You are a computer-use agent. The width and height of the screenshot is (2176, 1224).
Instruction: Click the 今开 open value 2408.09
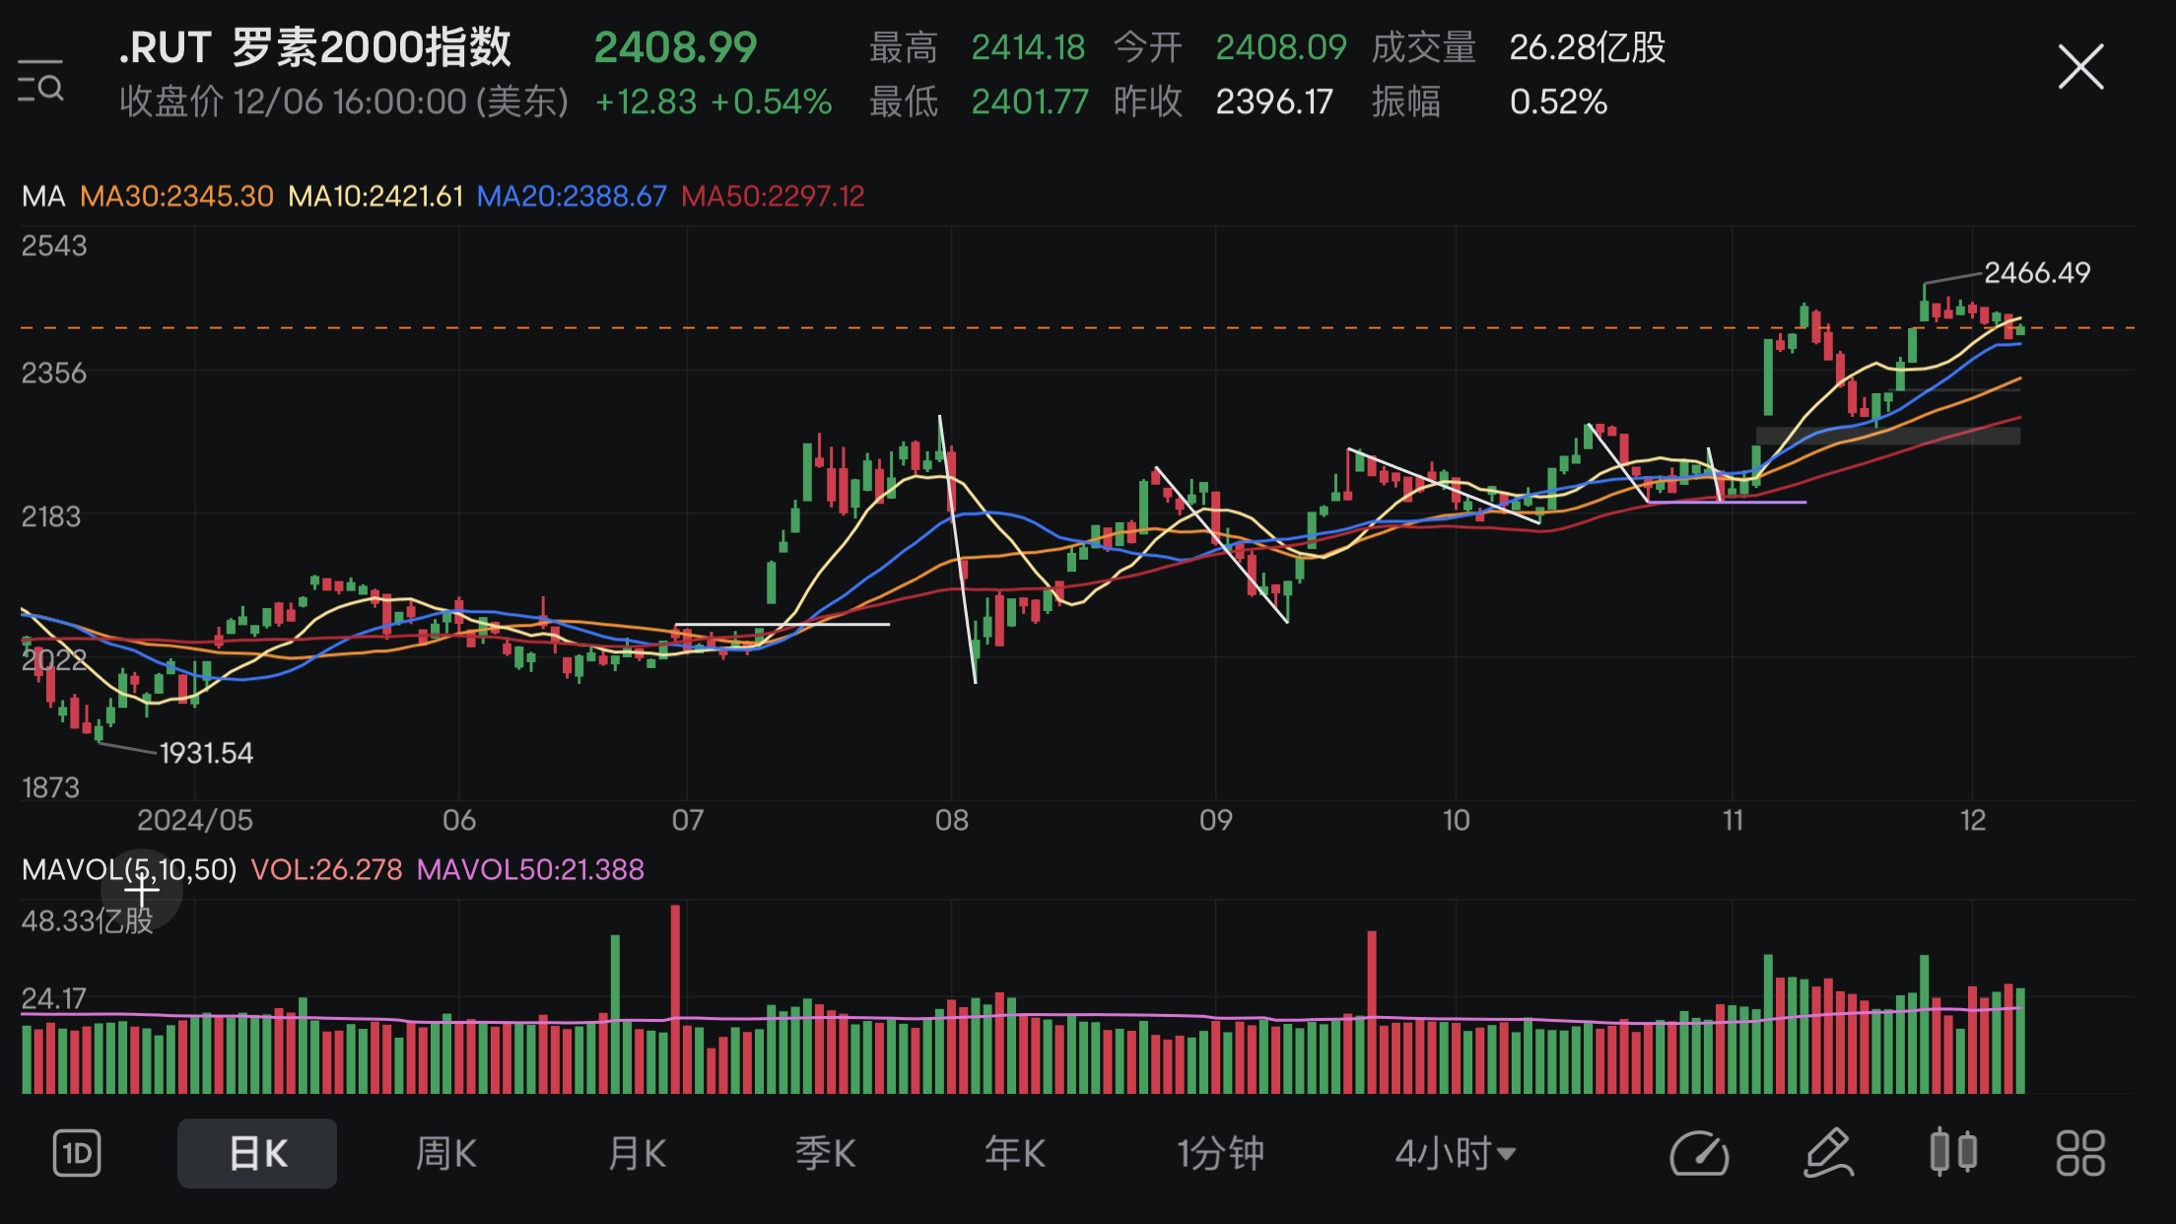(1281, 47)
